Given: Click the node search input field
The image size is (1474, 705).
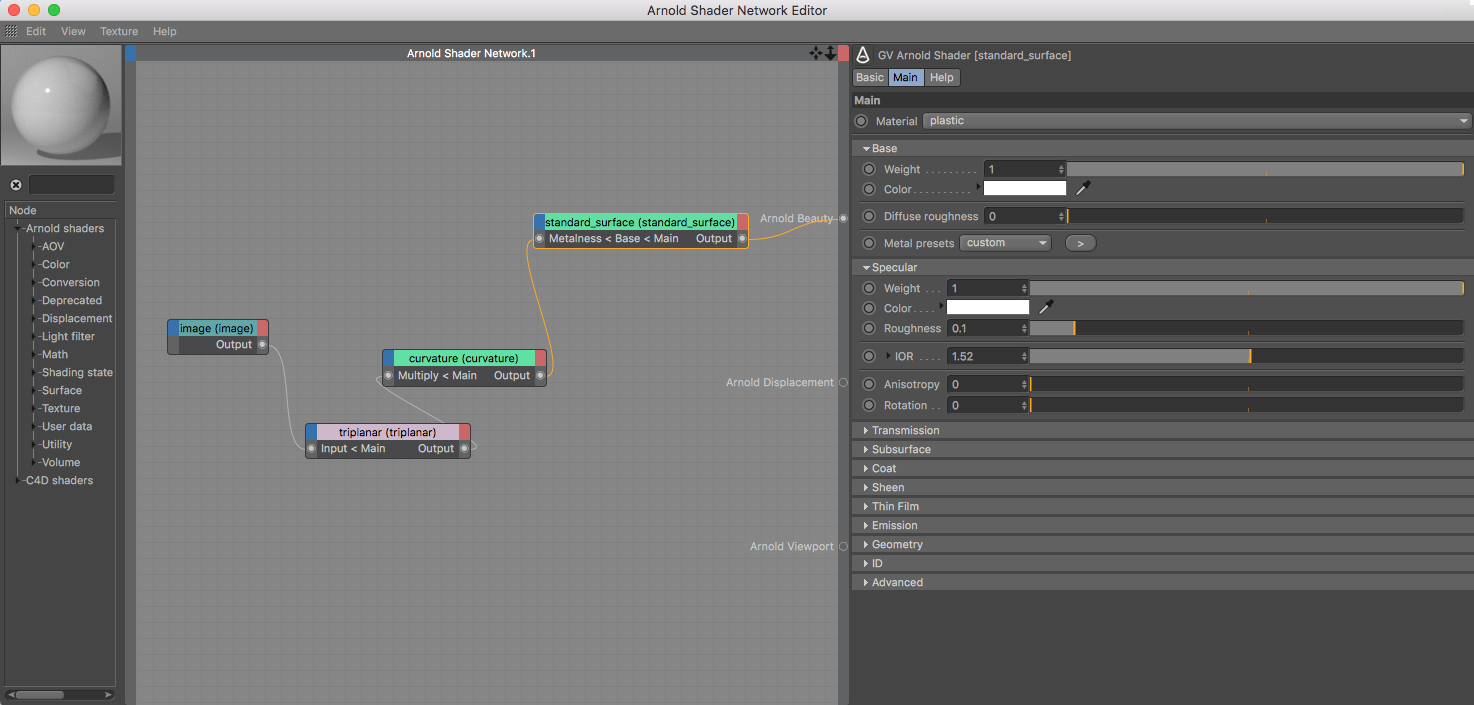Looking at the screenshot, I should click(x=72, y=185).
